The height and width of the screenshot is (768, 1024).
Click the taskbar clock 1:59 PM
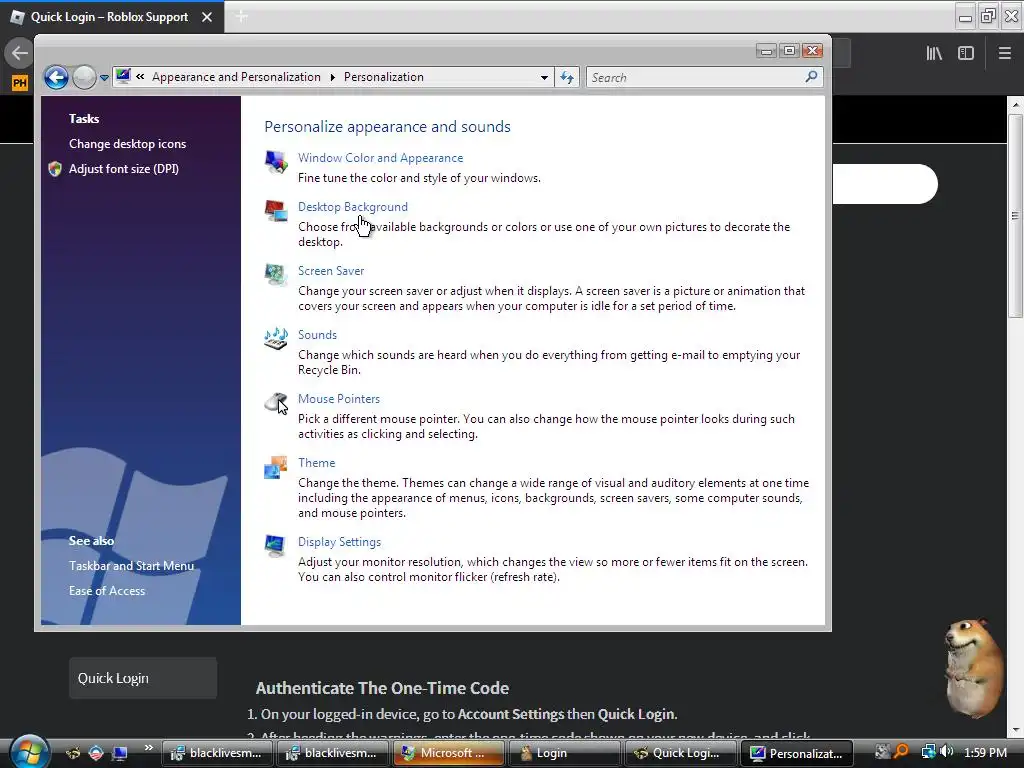(x=985, y=753)
